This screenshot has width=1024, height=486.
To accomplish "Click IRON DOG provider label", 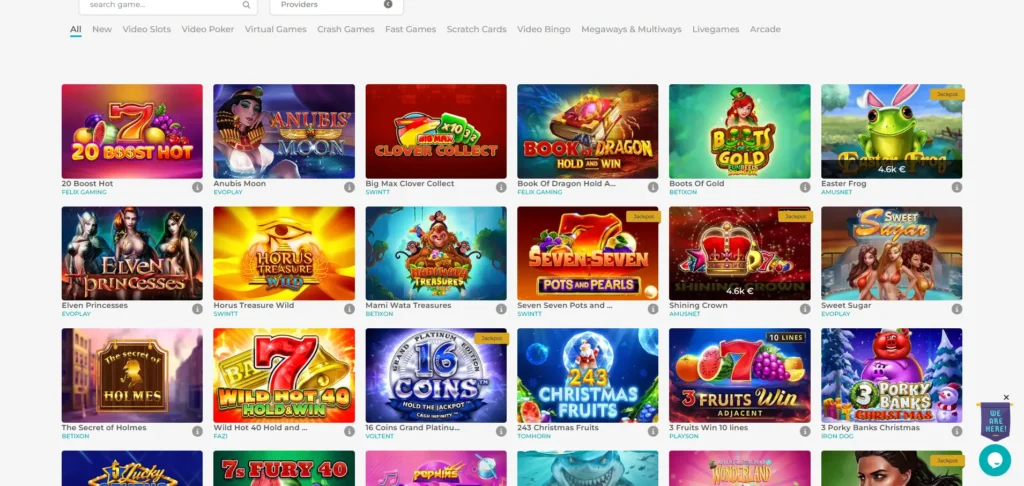I will coord(837,436).
